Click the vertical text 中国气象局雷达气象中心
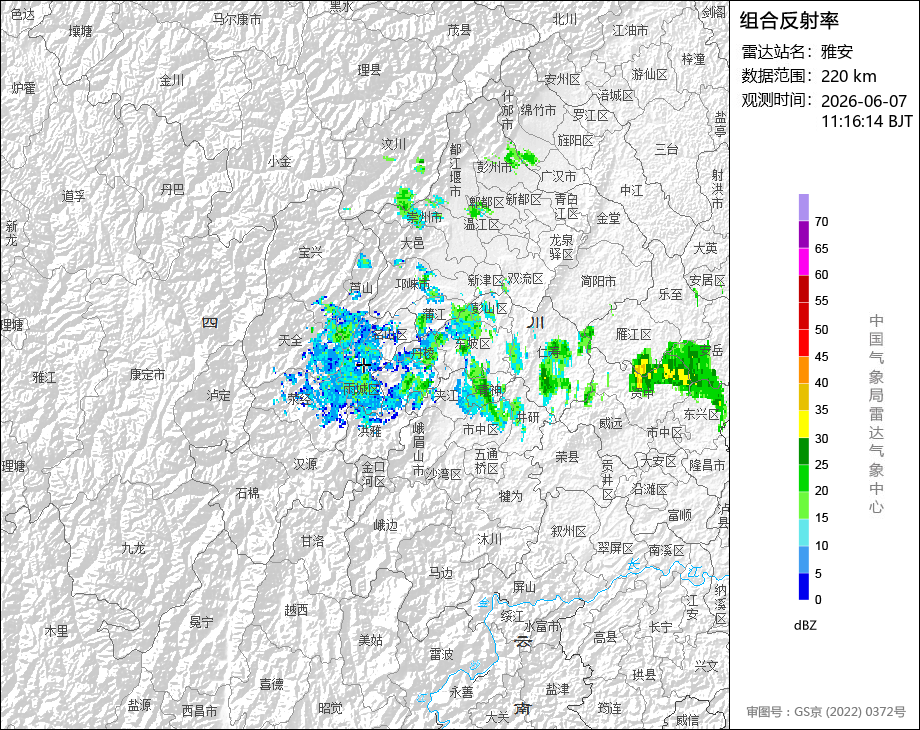Image resolution: width=920 pixels, height=730 pixels. tap(876, 414)
